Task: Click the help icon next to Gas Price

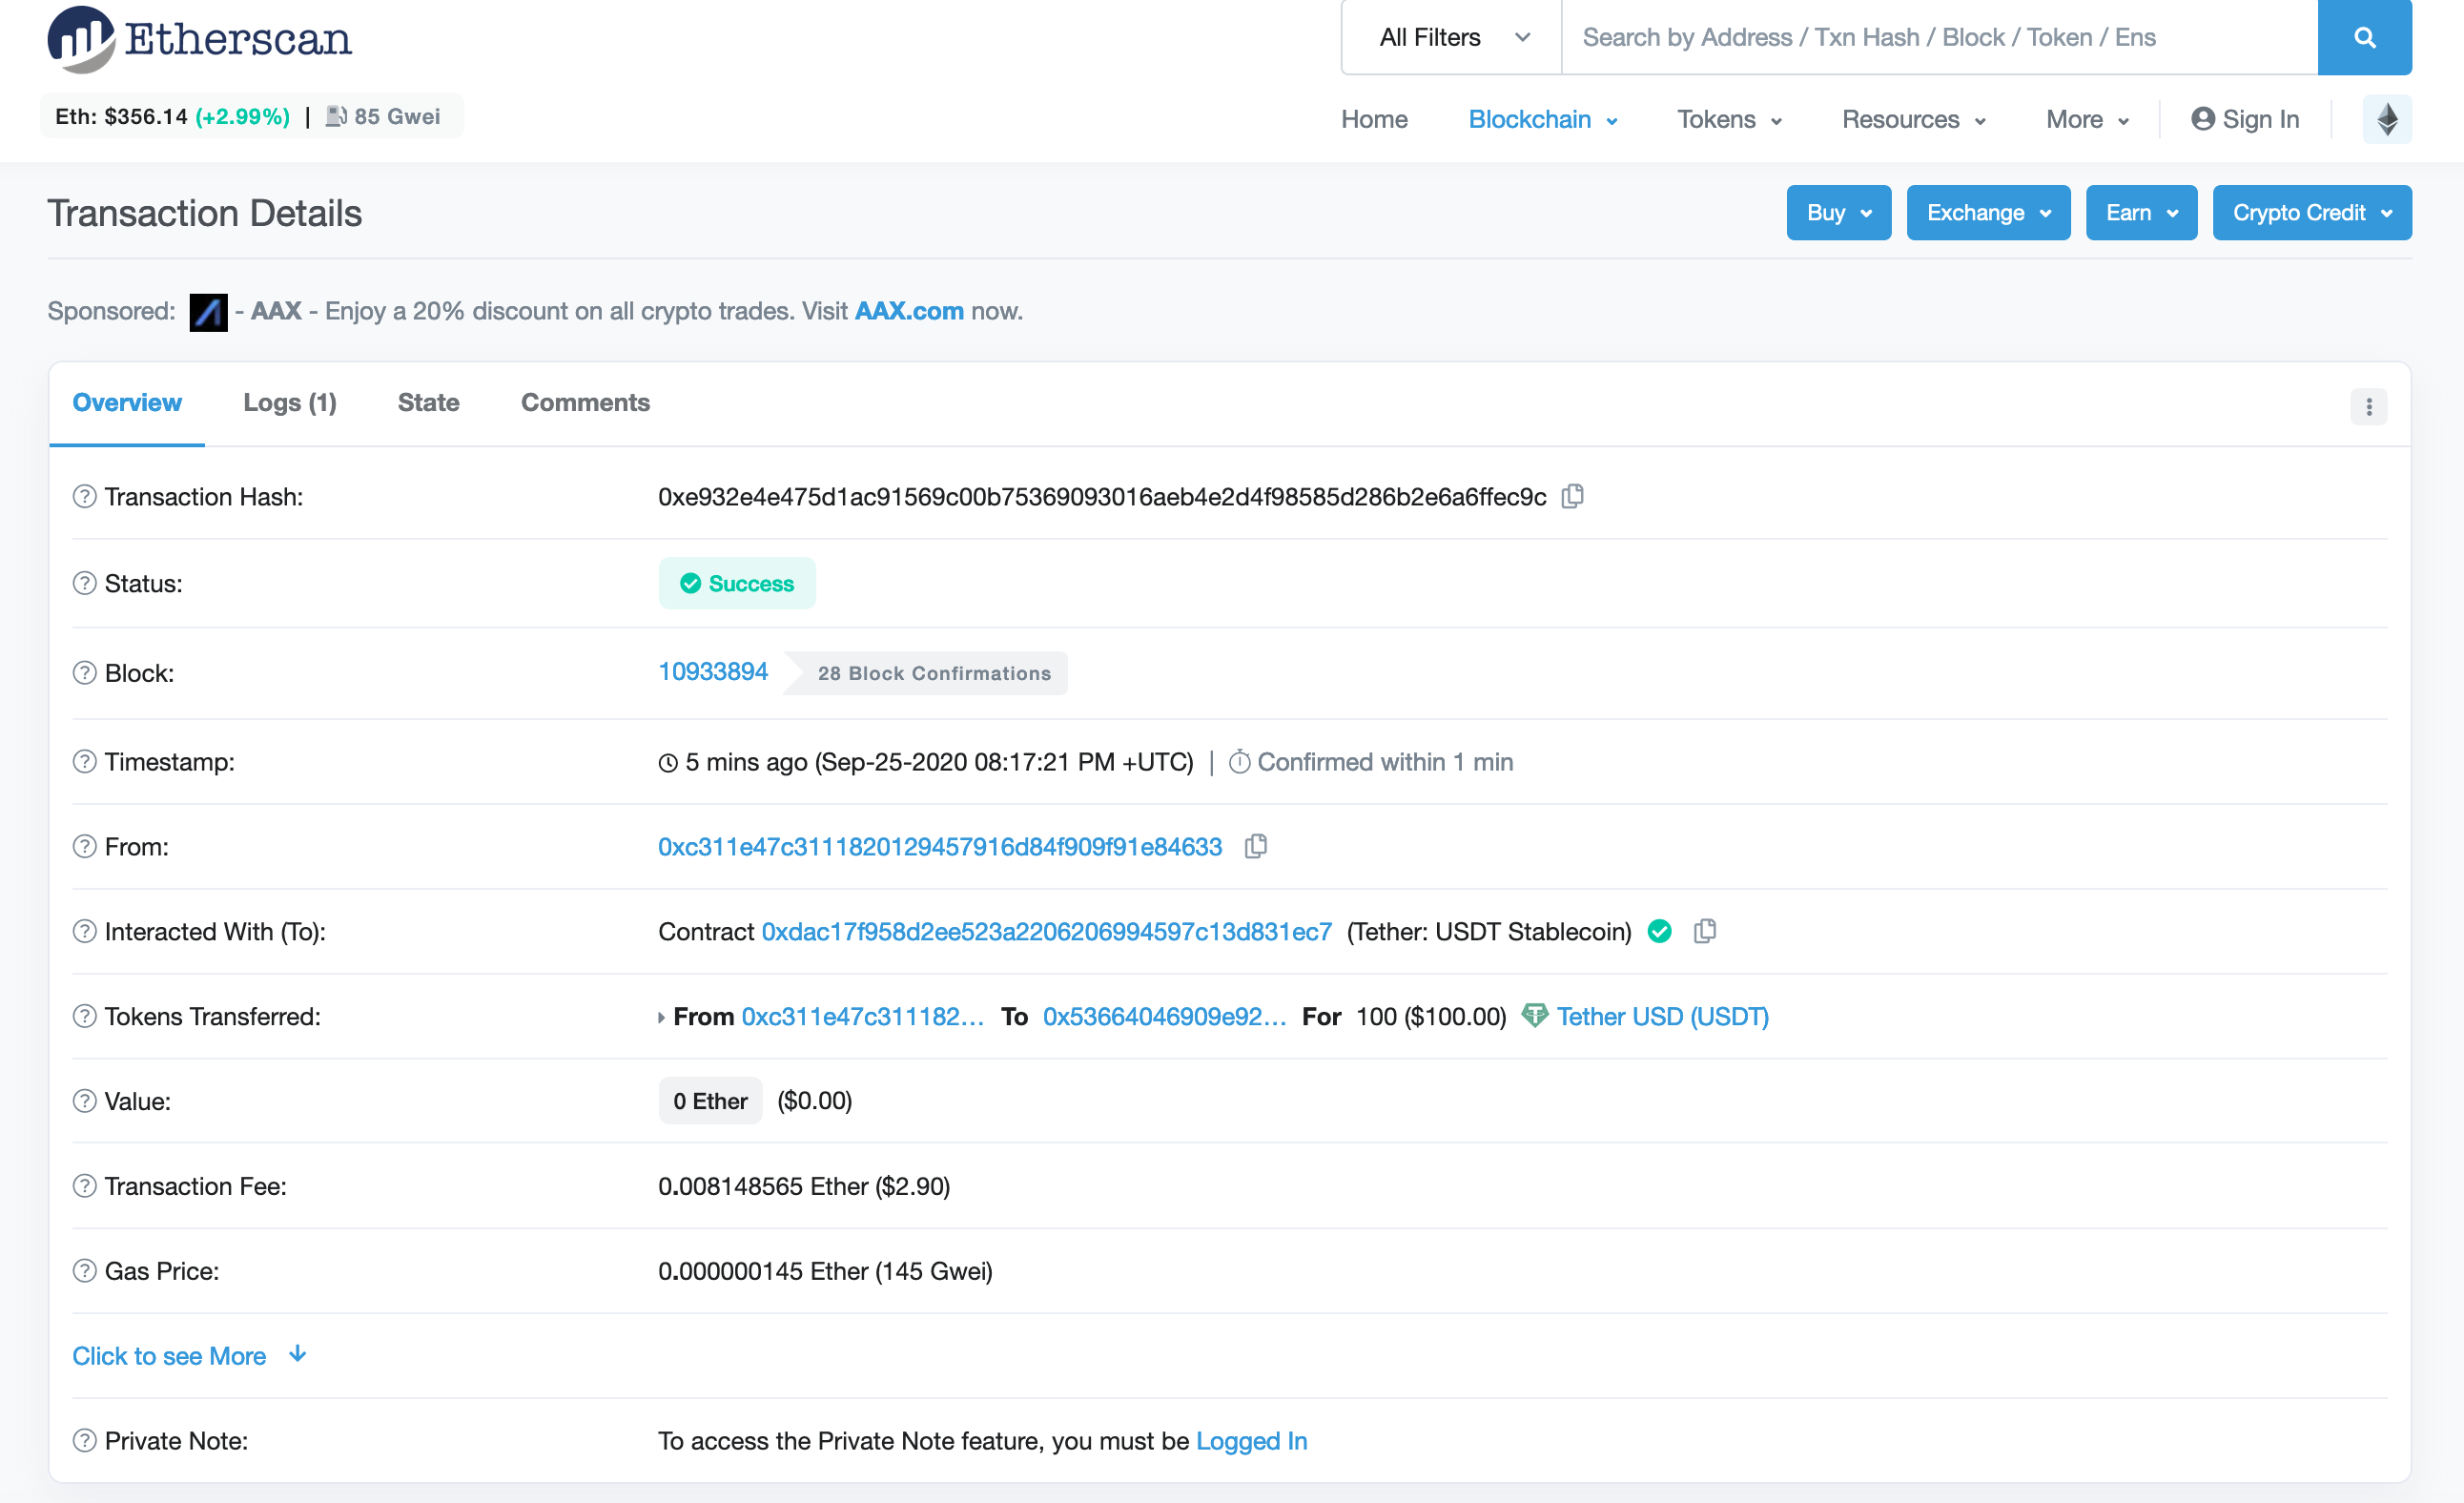Action: (x=84, y=1271)
